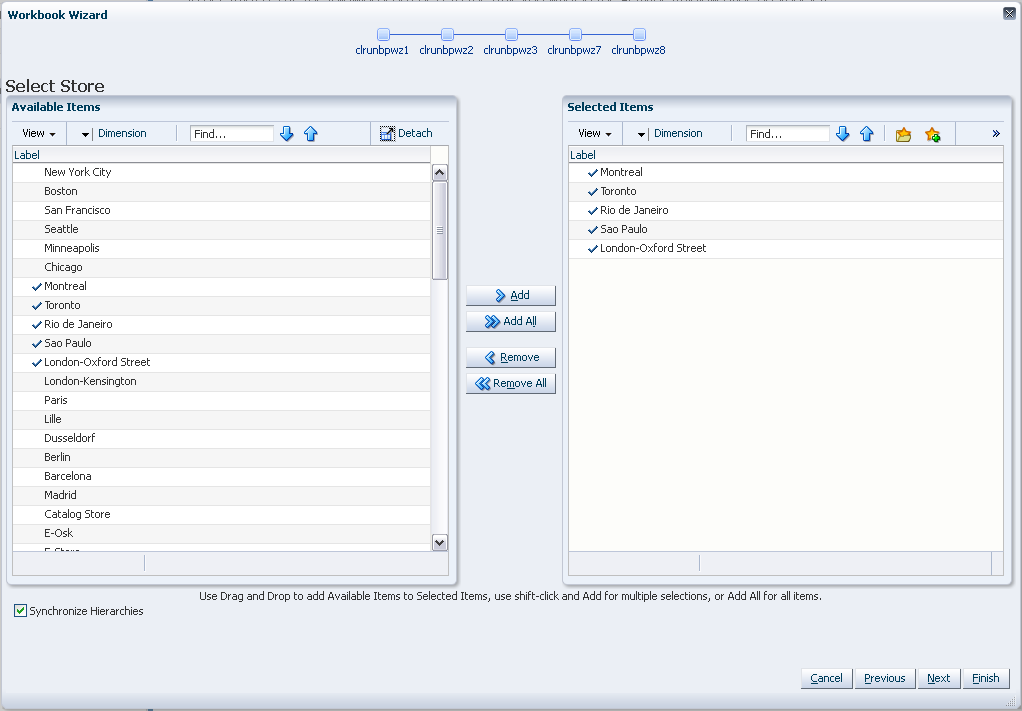Close the Workbook Wizard dialog
This screenshot has width=1022, height=711.
[x=1009, y=14]
